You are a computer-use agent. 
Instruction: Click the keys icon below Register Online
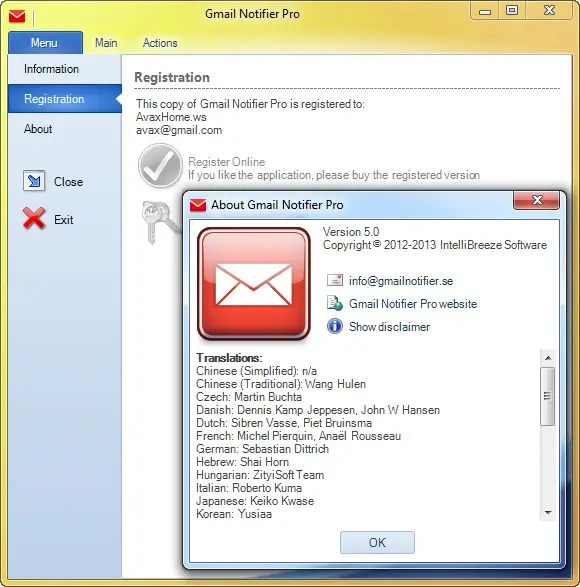coord(160,222)
